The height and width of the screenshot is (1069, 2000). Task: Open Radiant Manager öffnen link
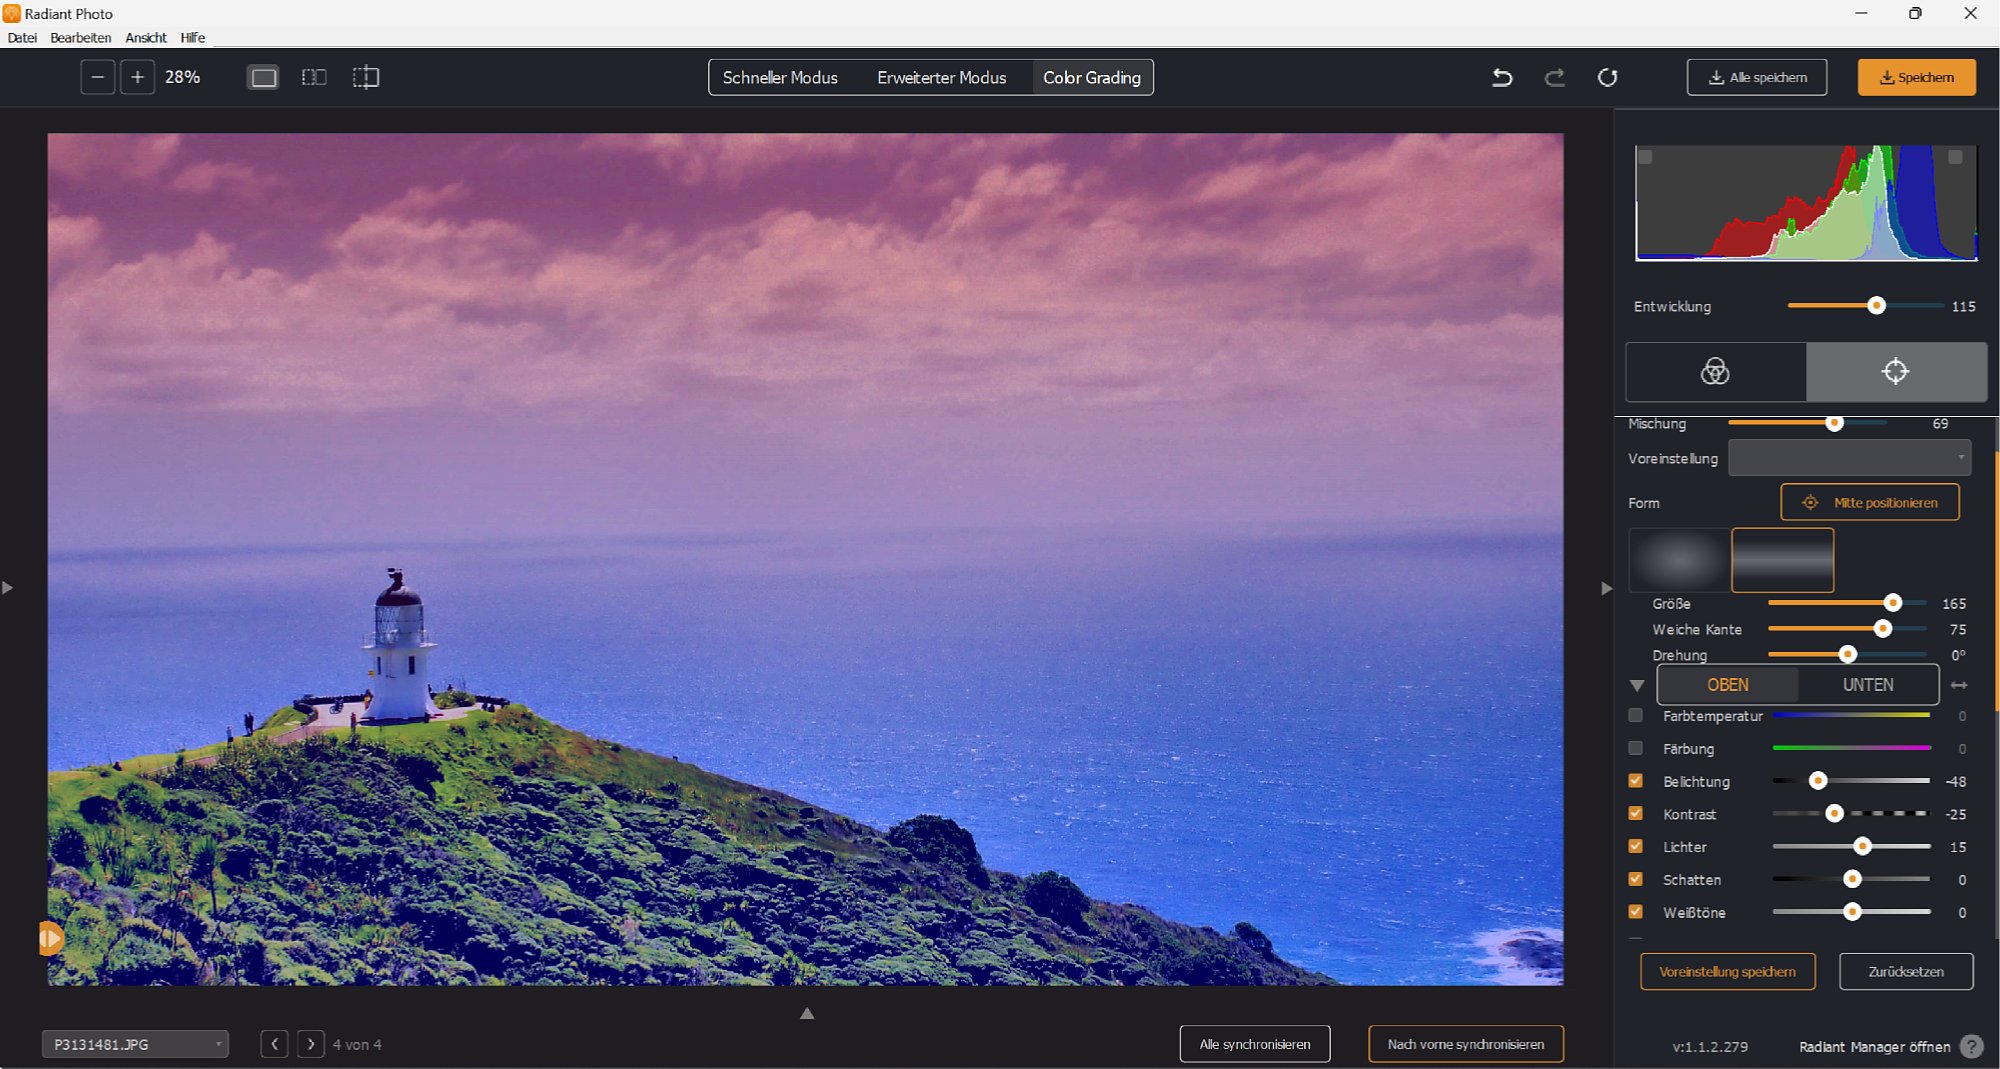1875,1047
